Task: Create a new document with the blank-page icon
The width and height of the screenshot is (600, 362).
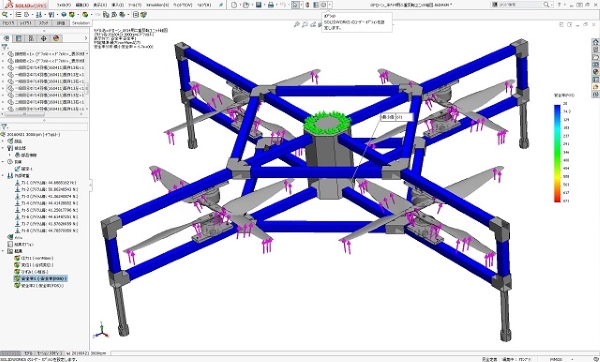Action: point(234,5)
